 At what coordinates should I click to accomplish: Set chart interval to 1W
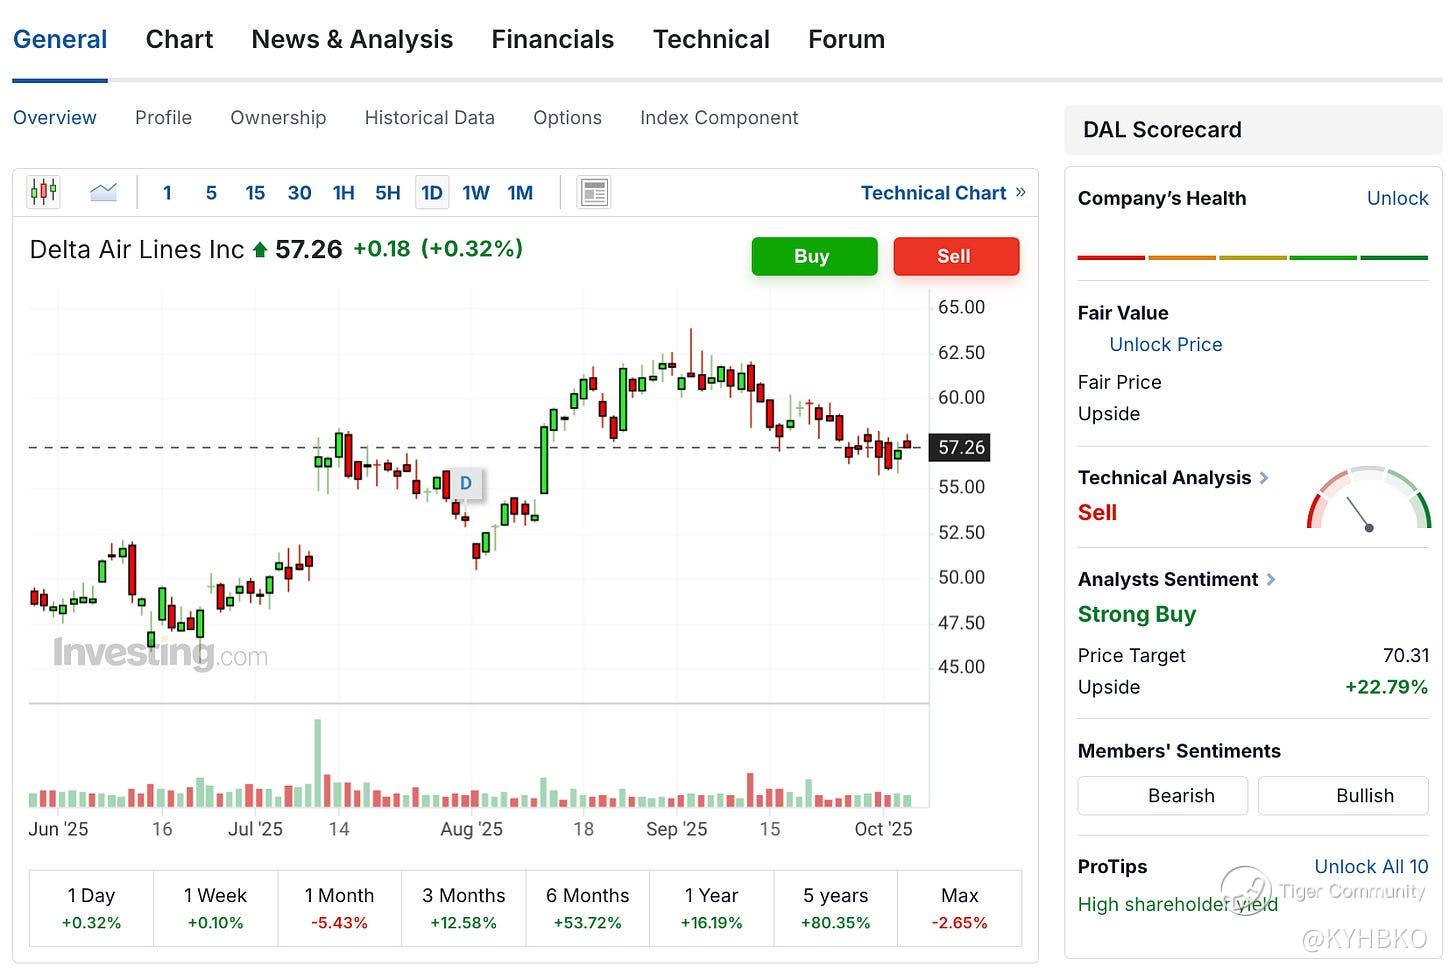tap(476, 193)
